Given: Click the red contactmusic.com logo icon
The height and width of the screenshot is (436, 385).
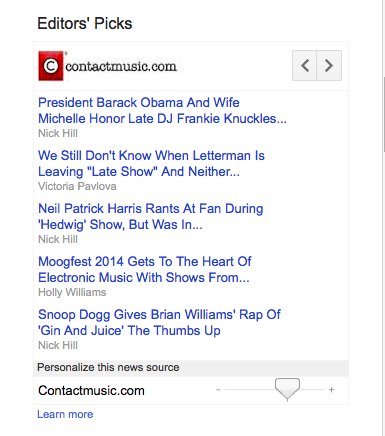Looking at the screenshot, I should [51, 66].
